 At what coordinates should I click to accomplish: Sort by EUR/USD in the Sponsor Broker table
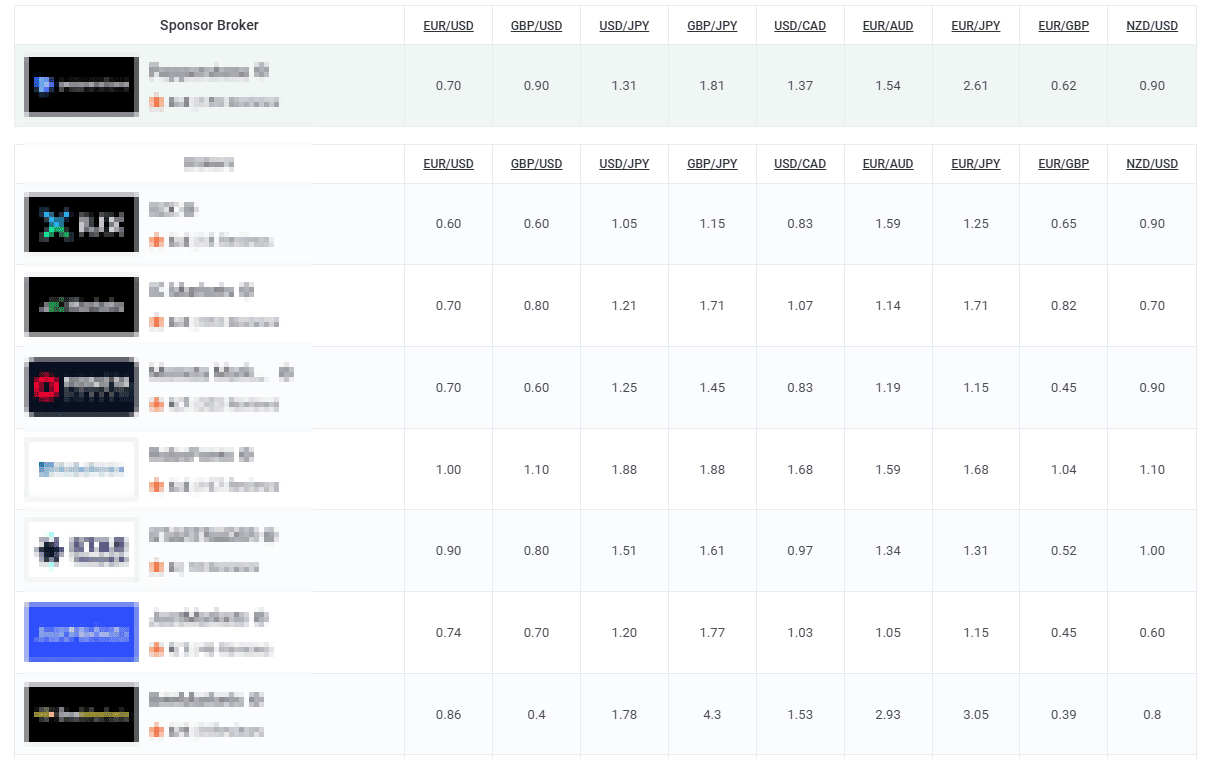tap(448, 26)
